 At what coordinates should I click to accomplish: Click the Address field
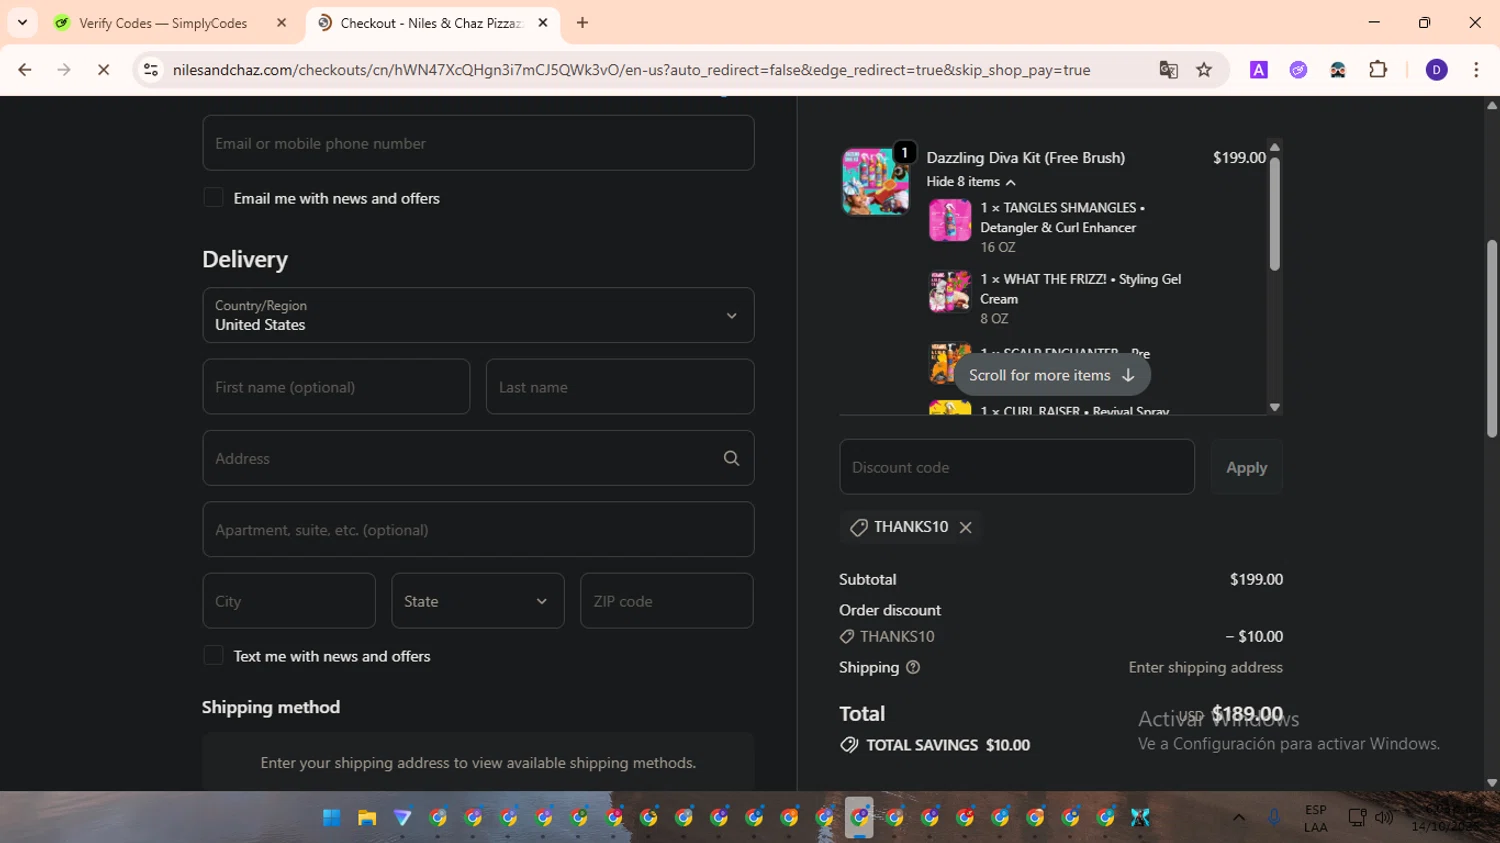[478, 458]
